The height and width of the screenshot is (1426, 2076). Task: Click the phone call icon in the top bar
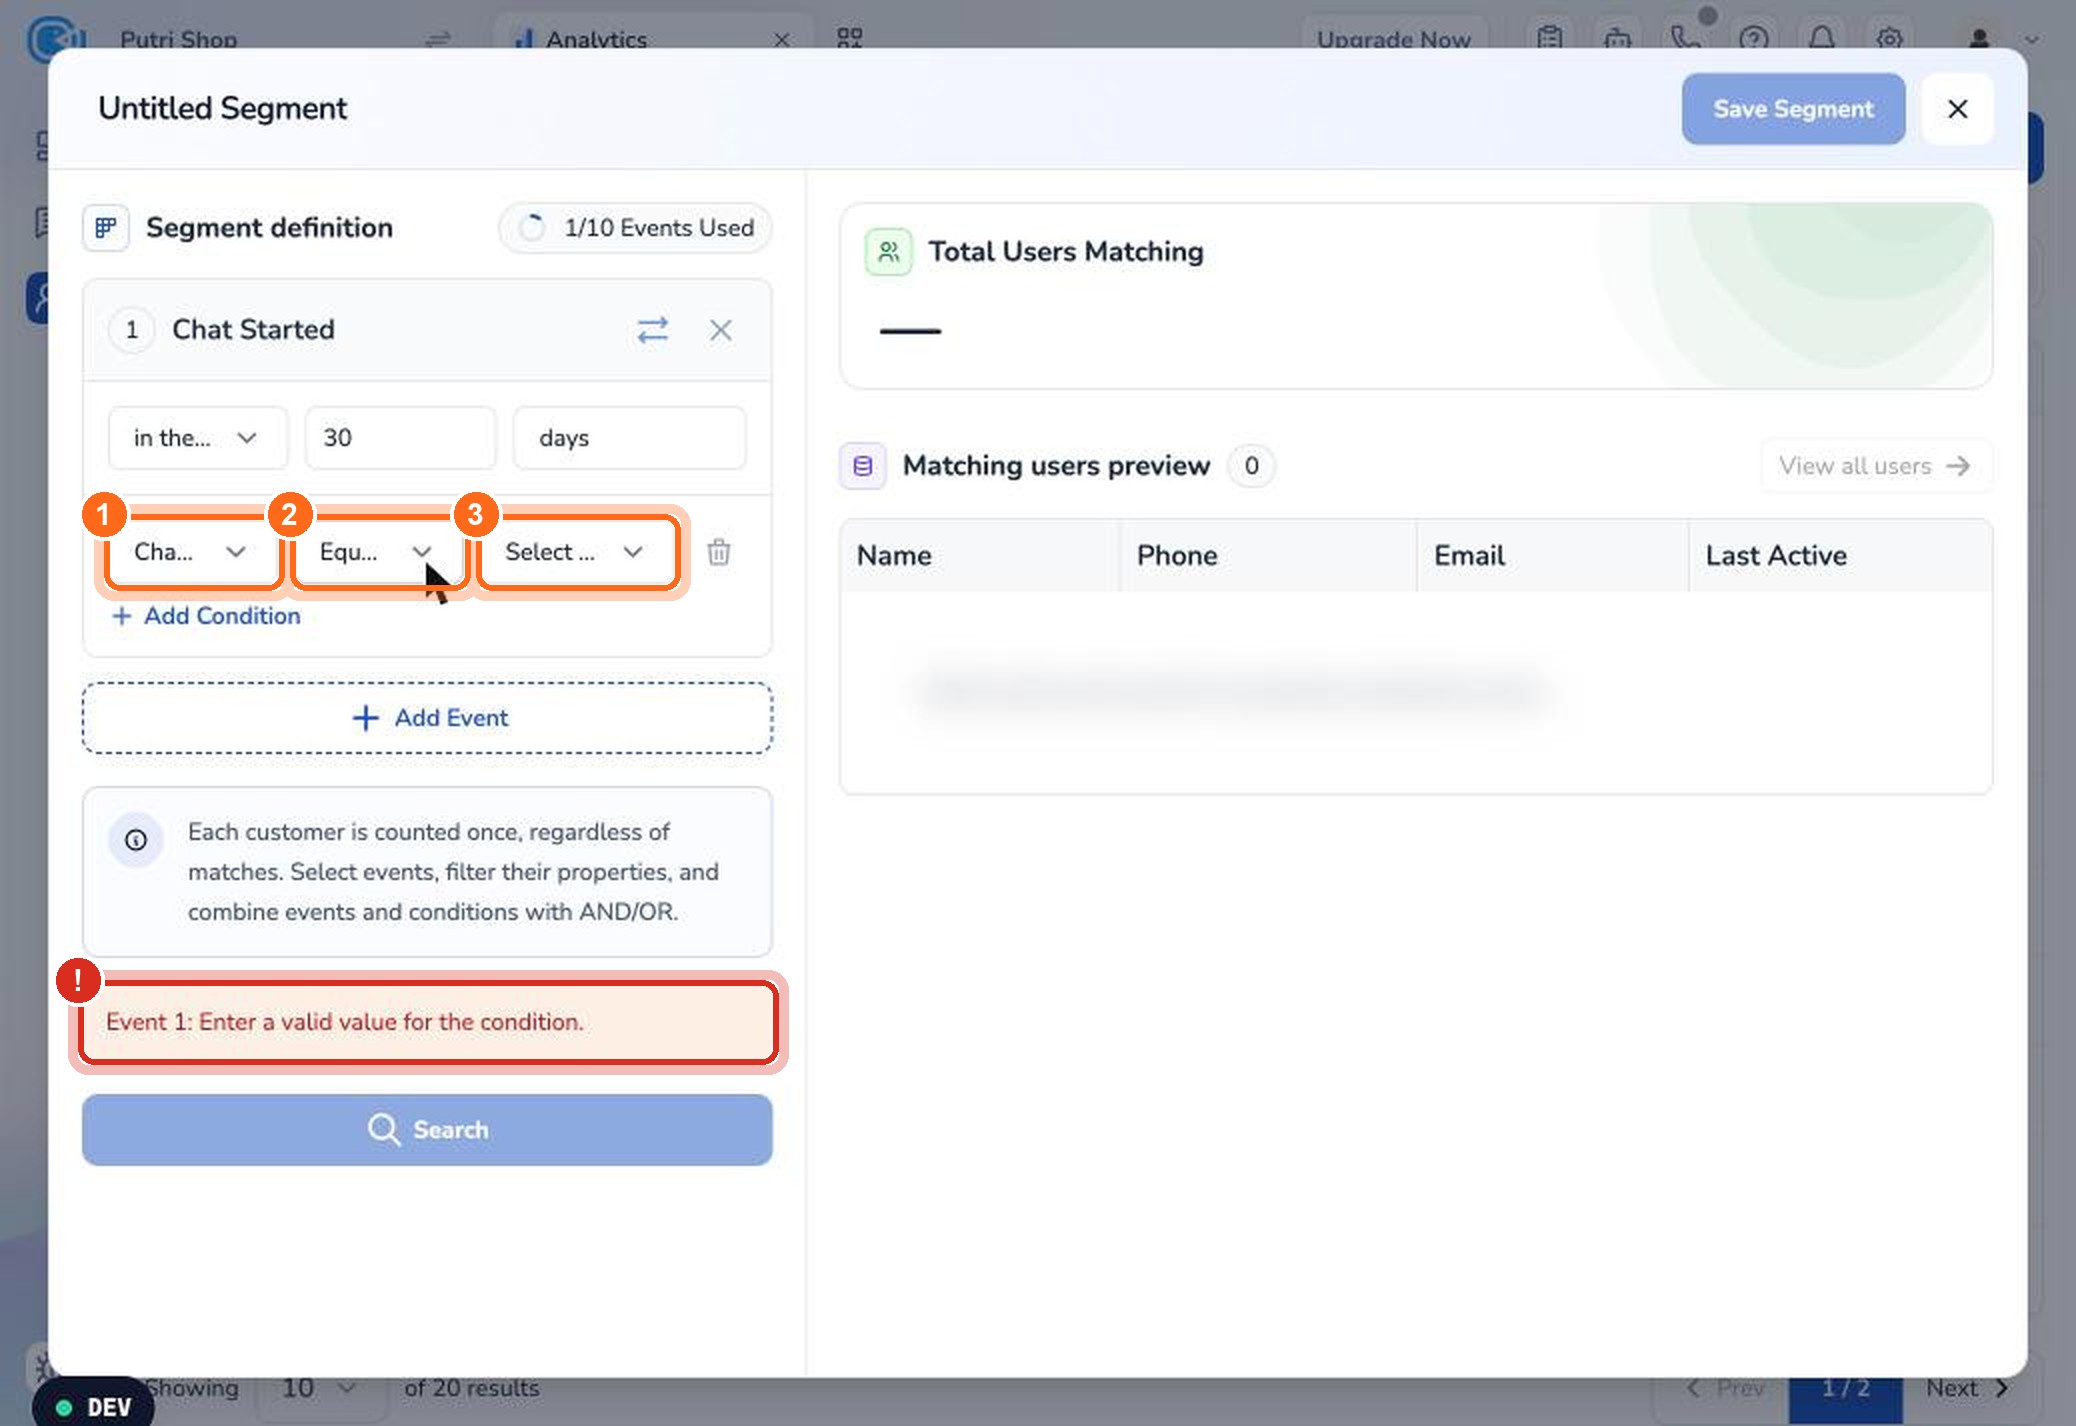pos(1685,38)
